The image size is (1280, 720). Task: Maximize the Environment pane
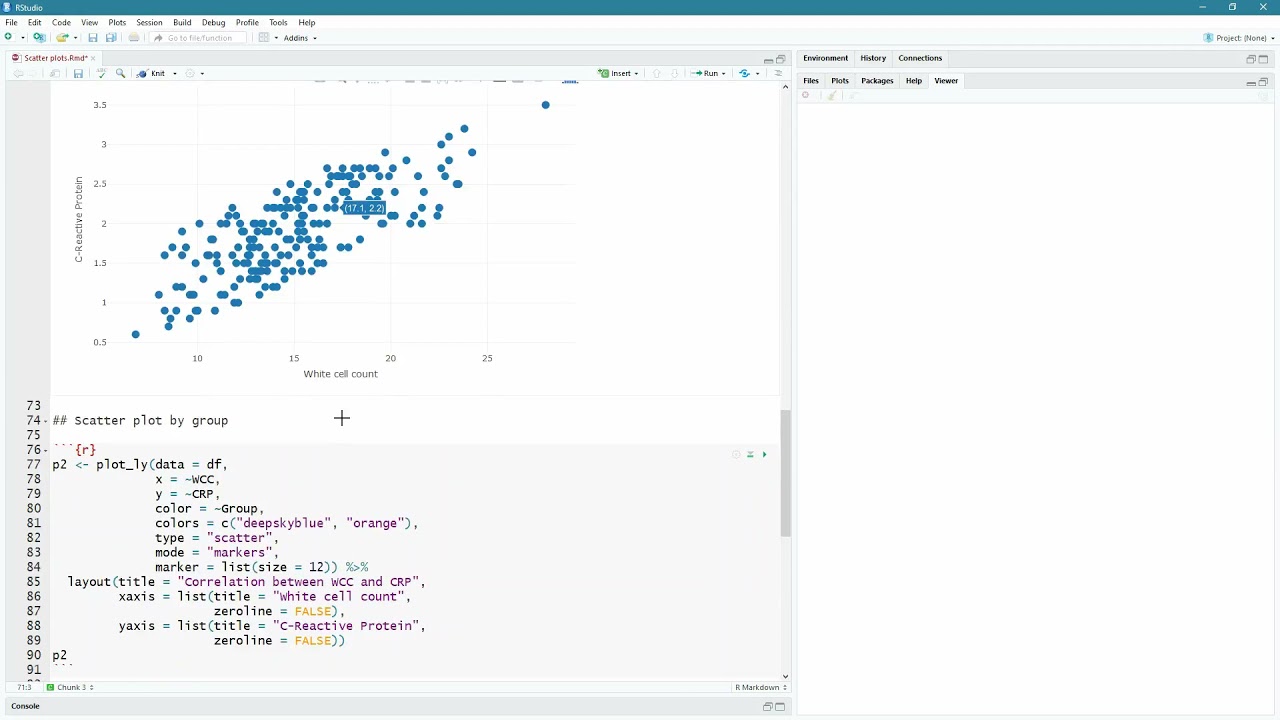tap(1263, 59)
